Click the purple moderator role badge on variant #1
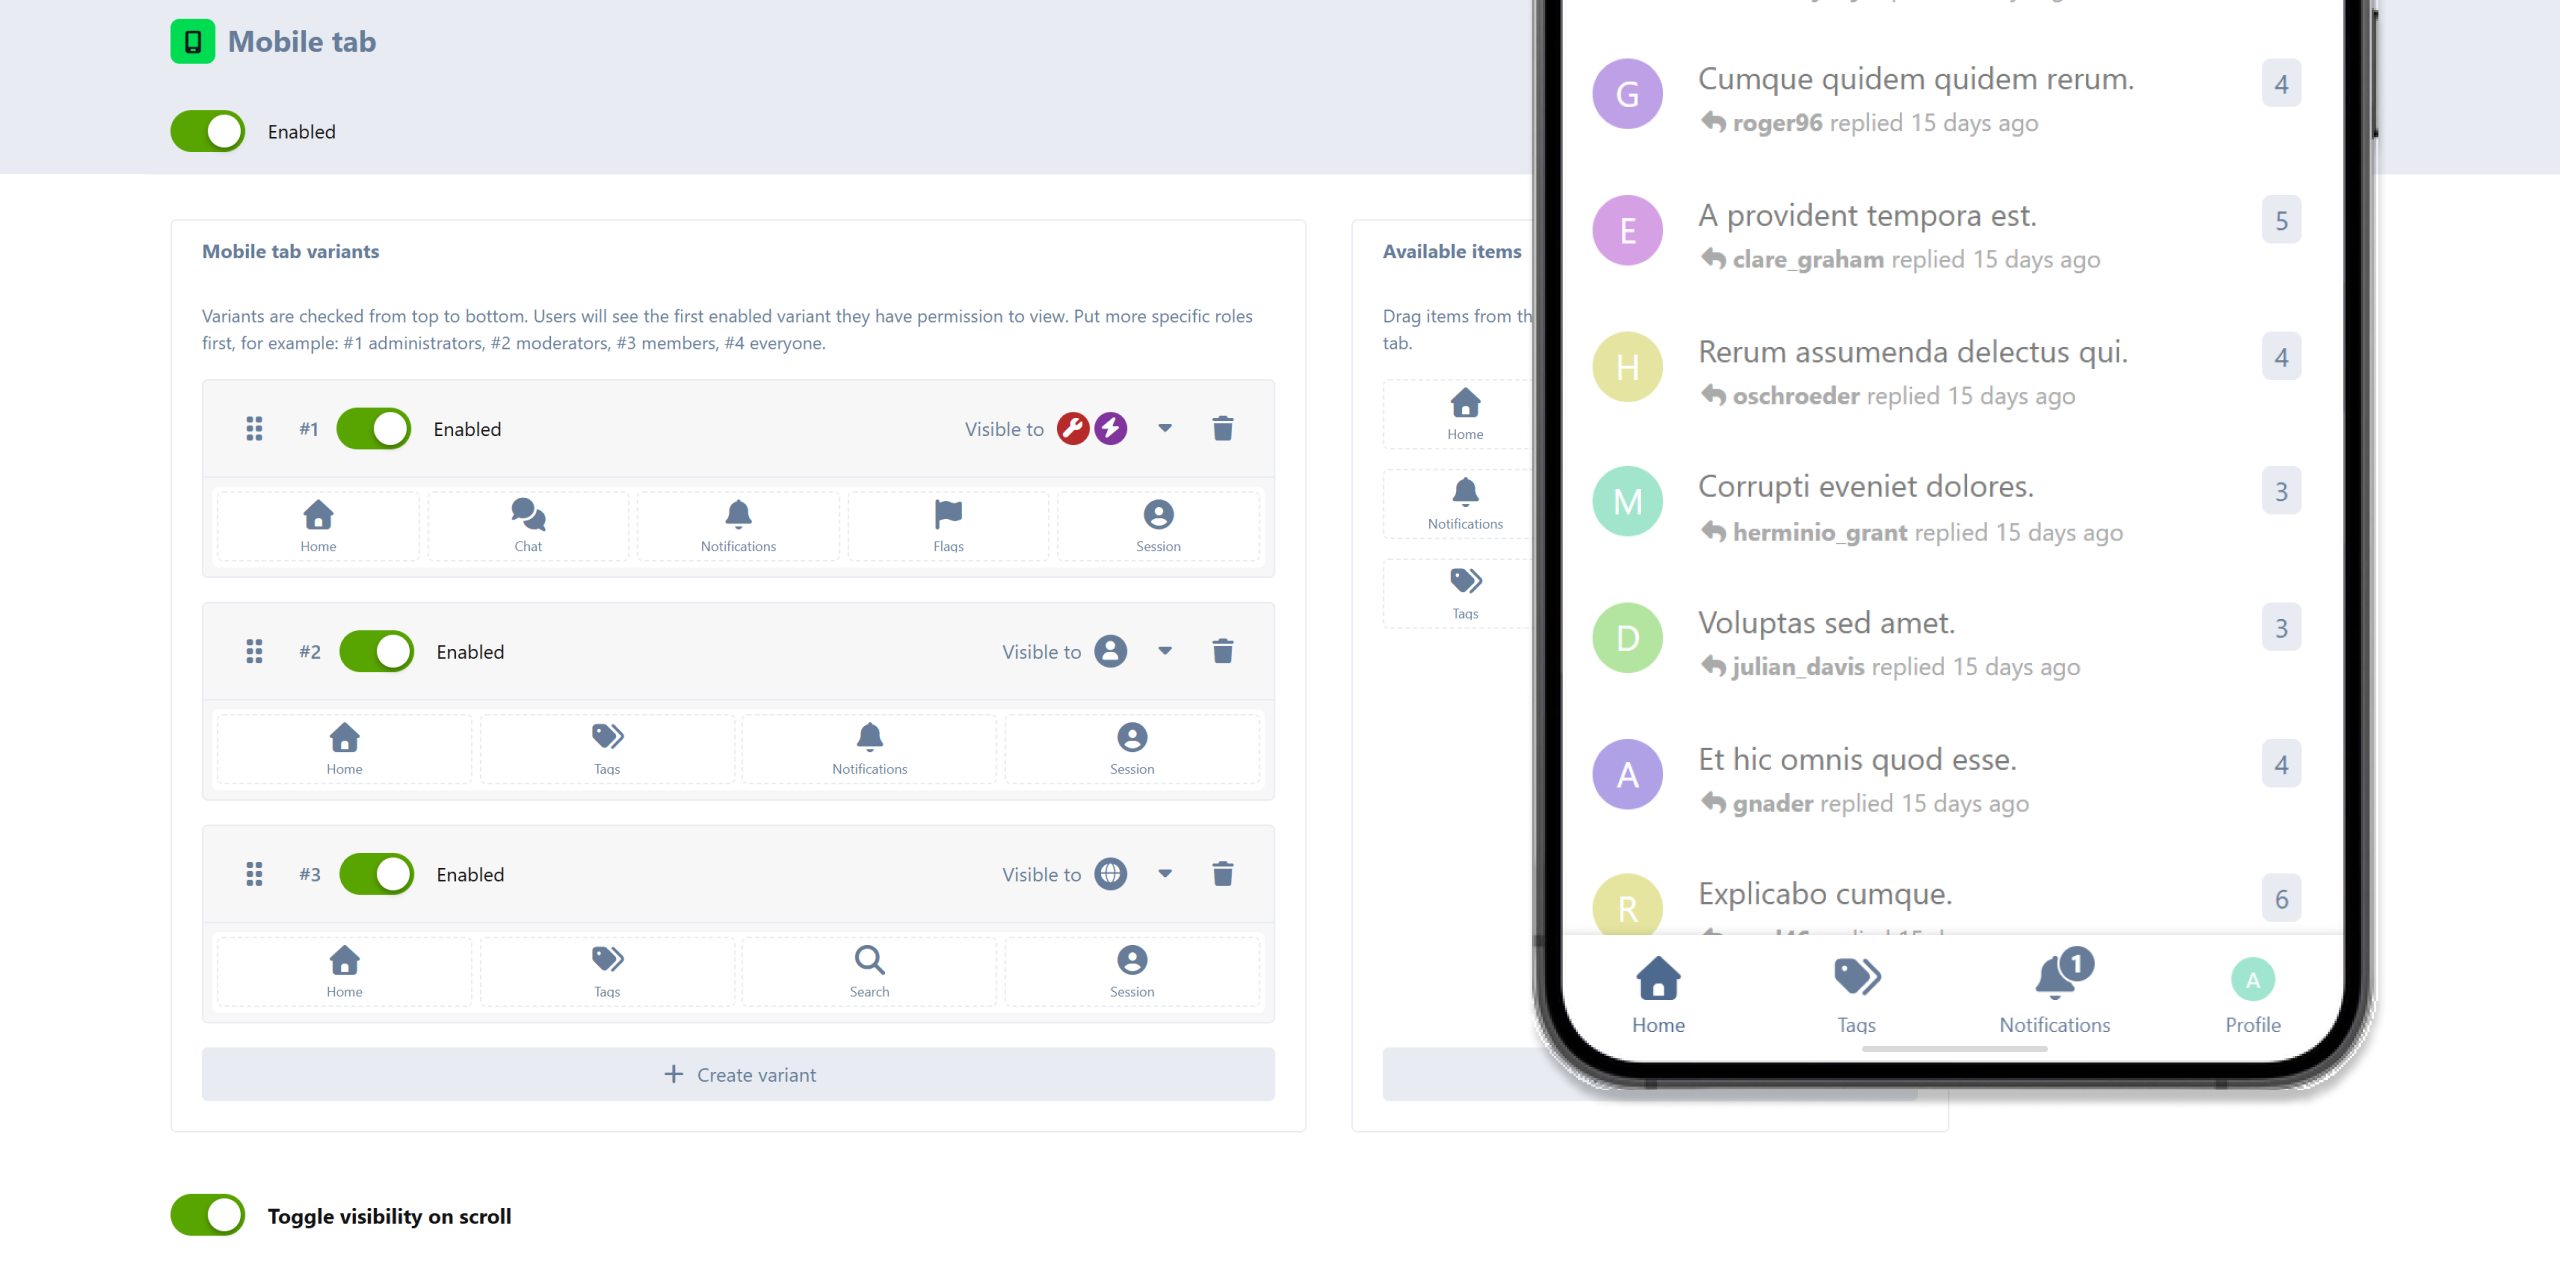This screenshot has height=1280, width=2560. click(x=1111, y=429)
